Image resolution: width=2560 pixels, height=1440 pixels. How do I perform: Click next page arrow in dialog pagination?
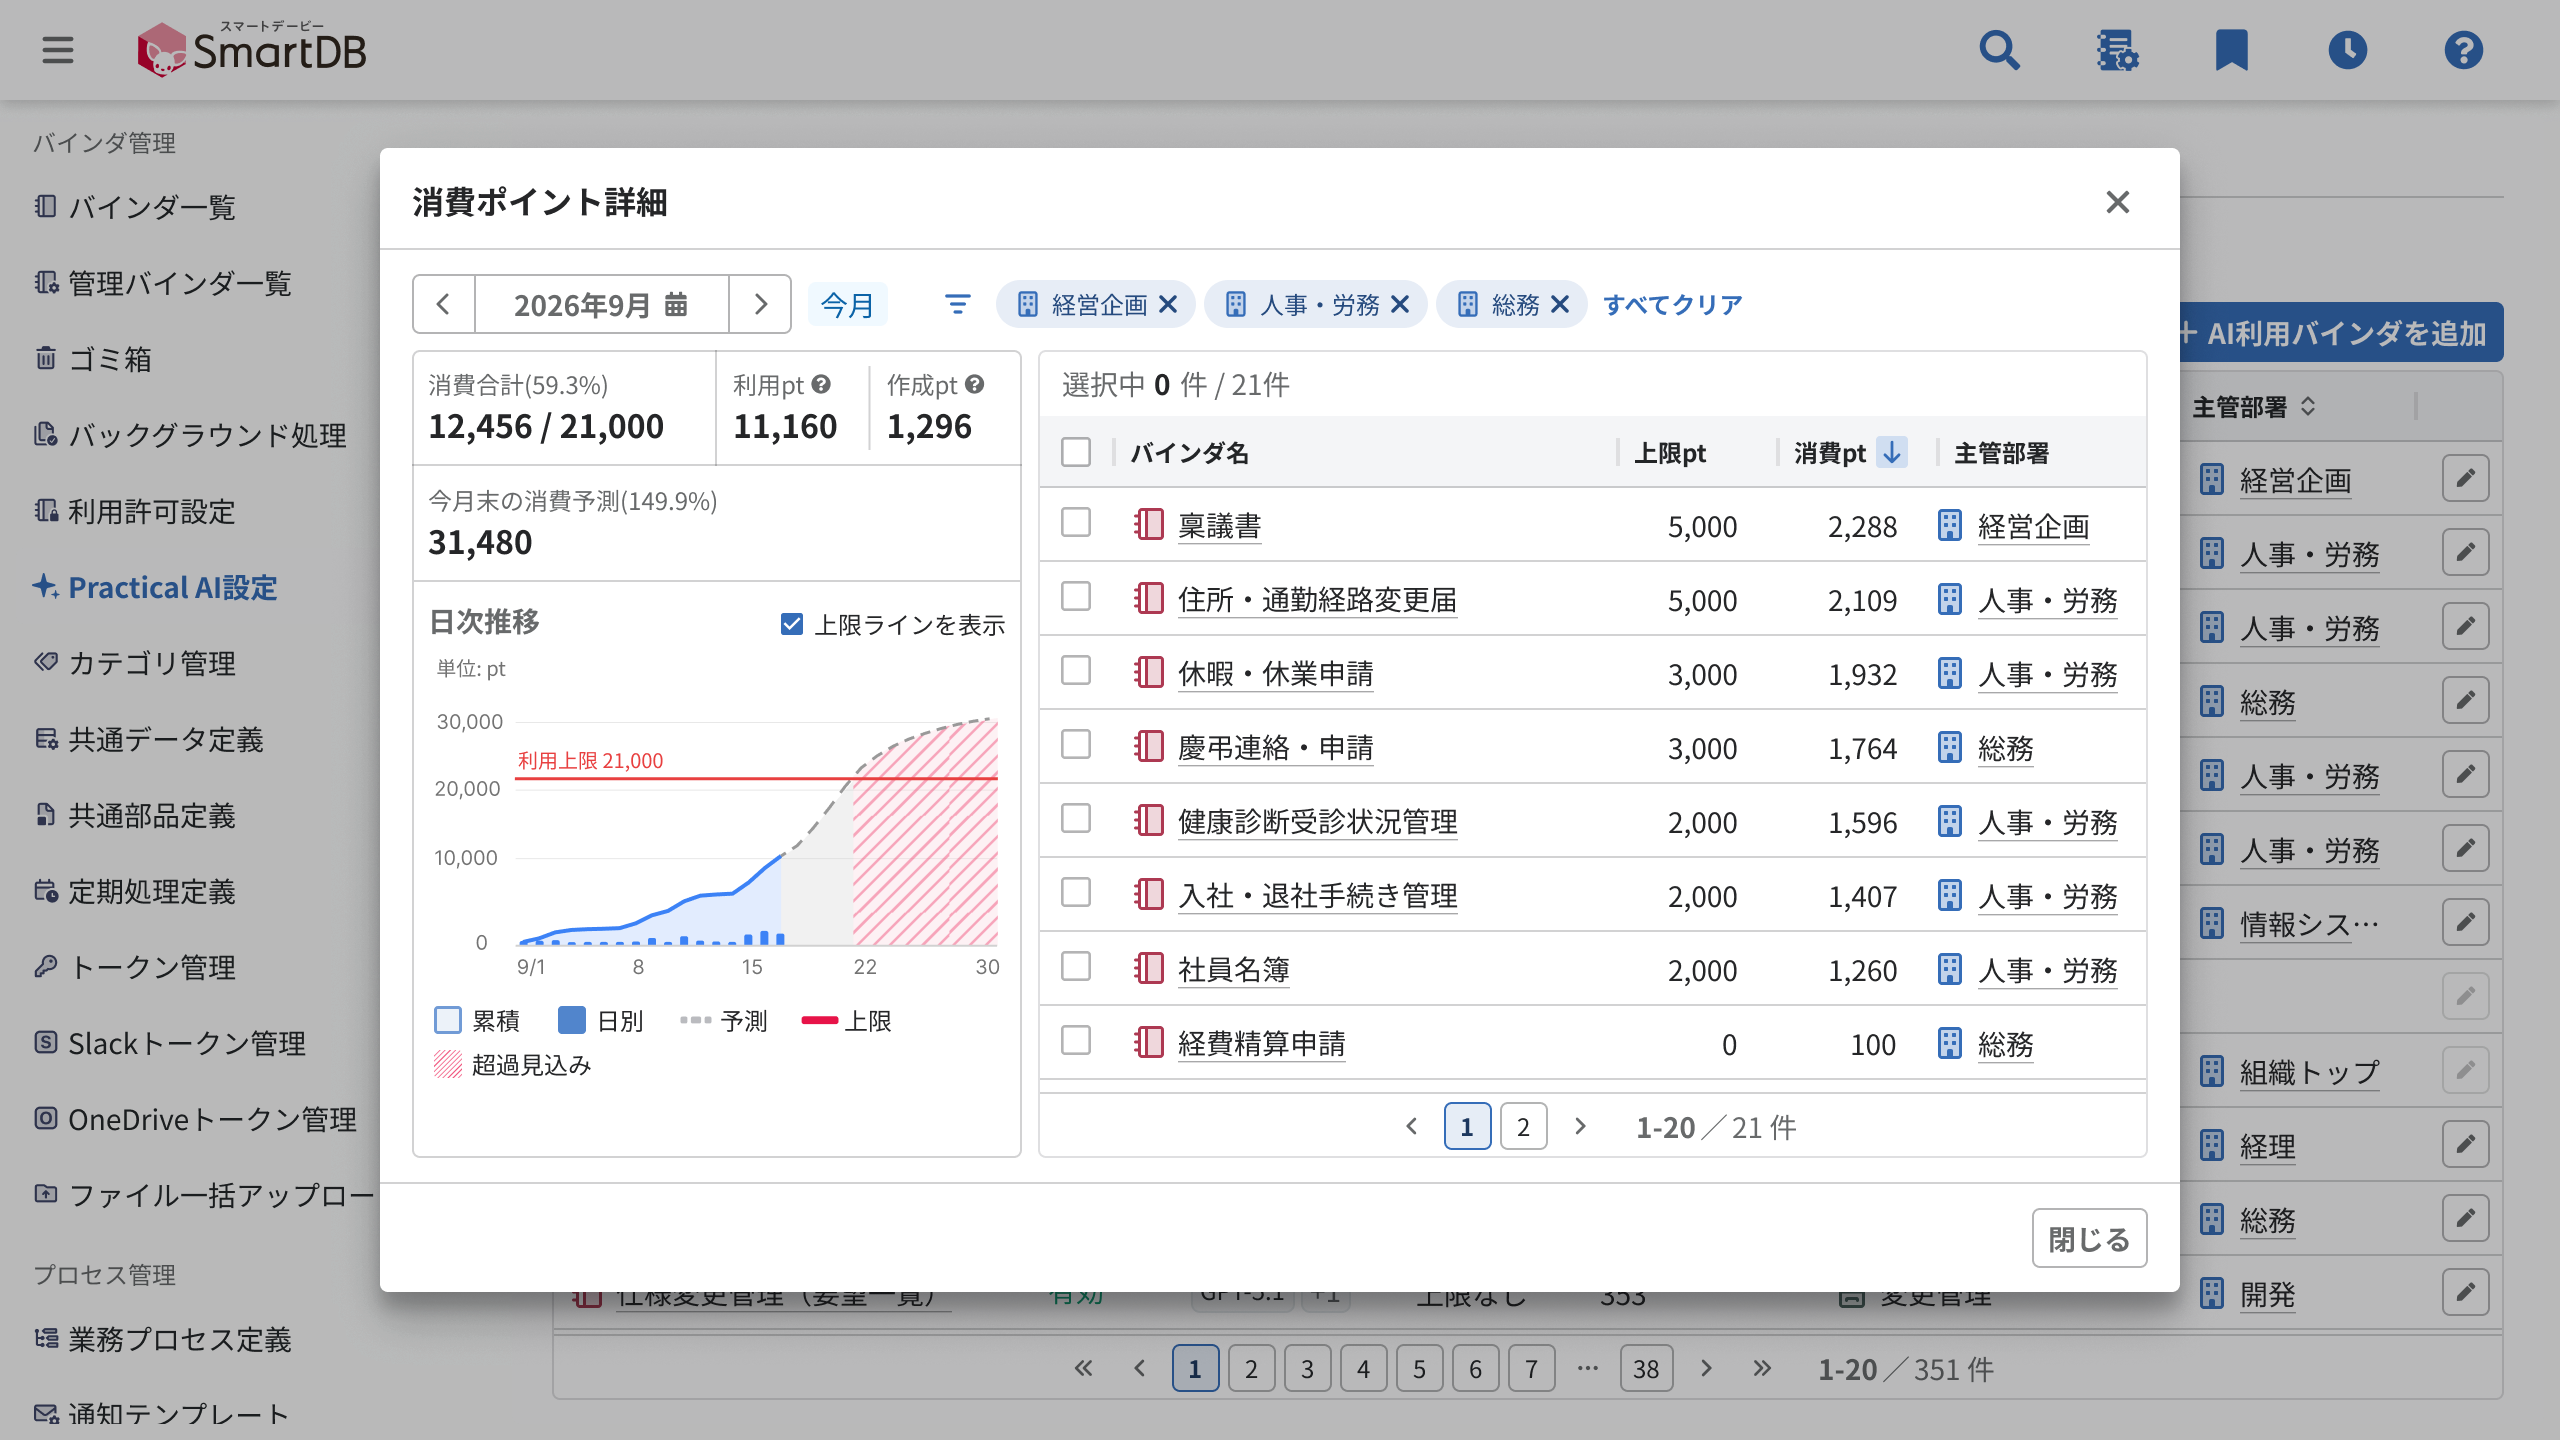click(x=1580, y=1127)
